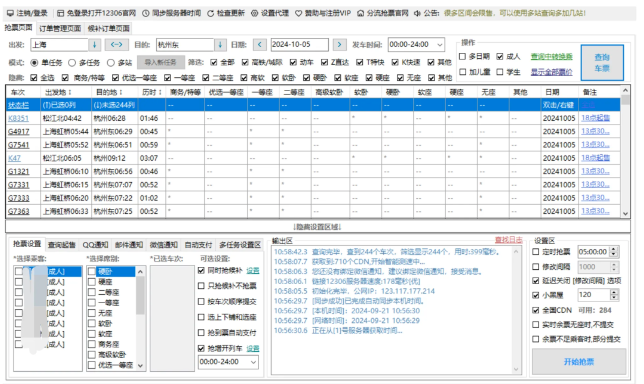Open 设置代理 proxy settings
The height and width of the screenshot is (384, 644).
click(270, 13)
